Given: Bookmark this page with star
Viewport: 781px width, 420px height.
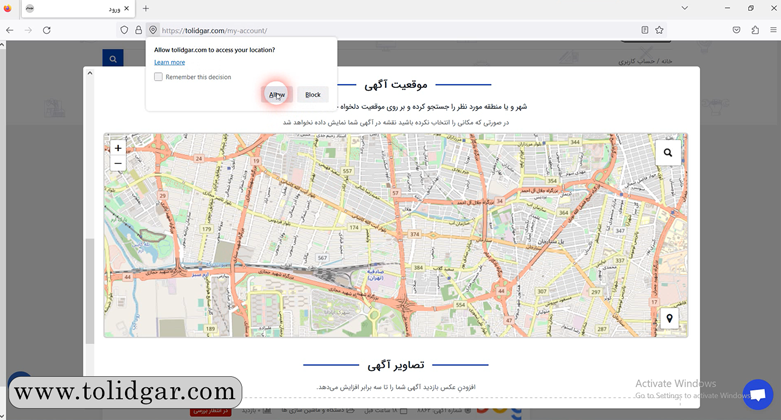Looking at the screenshot, I should click(659, 30).
